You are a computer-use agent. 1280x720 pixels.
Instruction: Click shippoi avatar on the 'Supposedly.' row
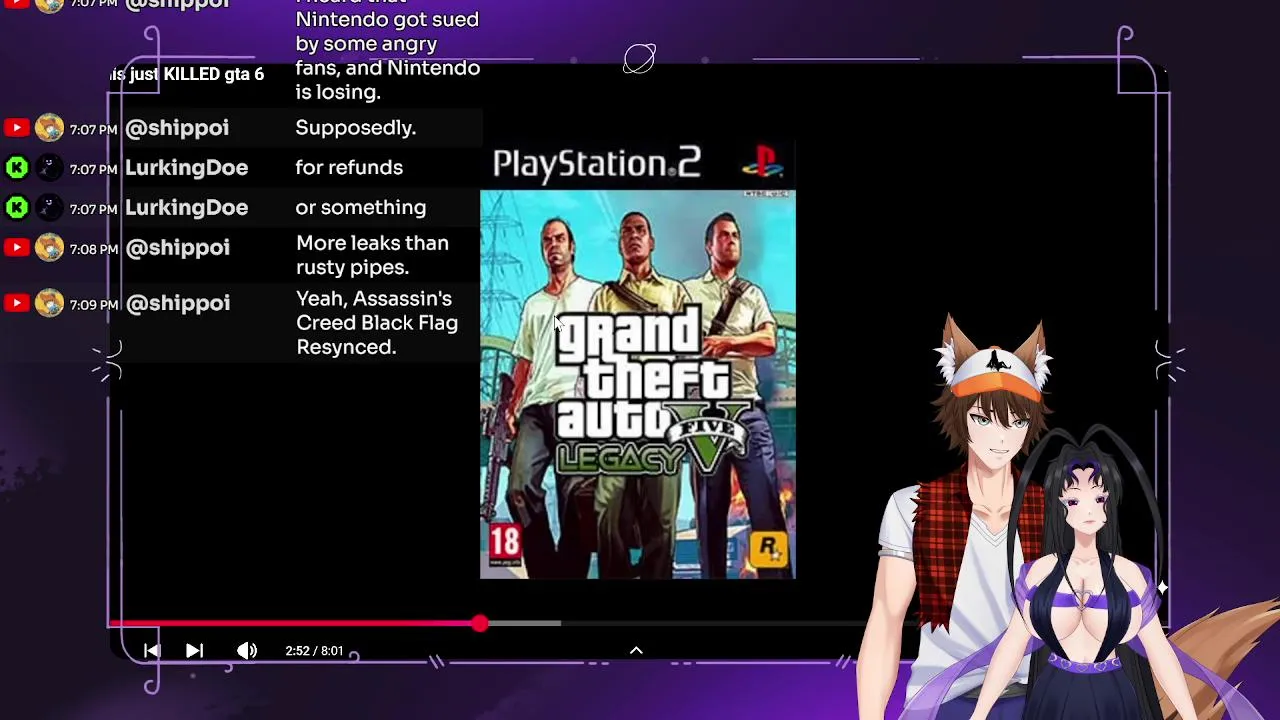click(49, 128)
